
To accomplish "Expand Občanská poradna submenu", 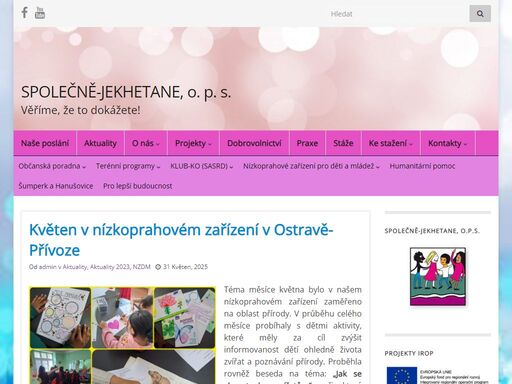I will point(52,166).
